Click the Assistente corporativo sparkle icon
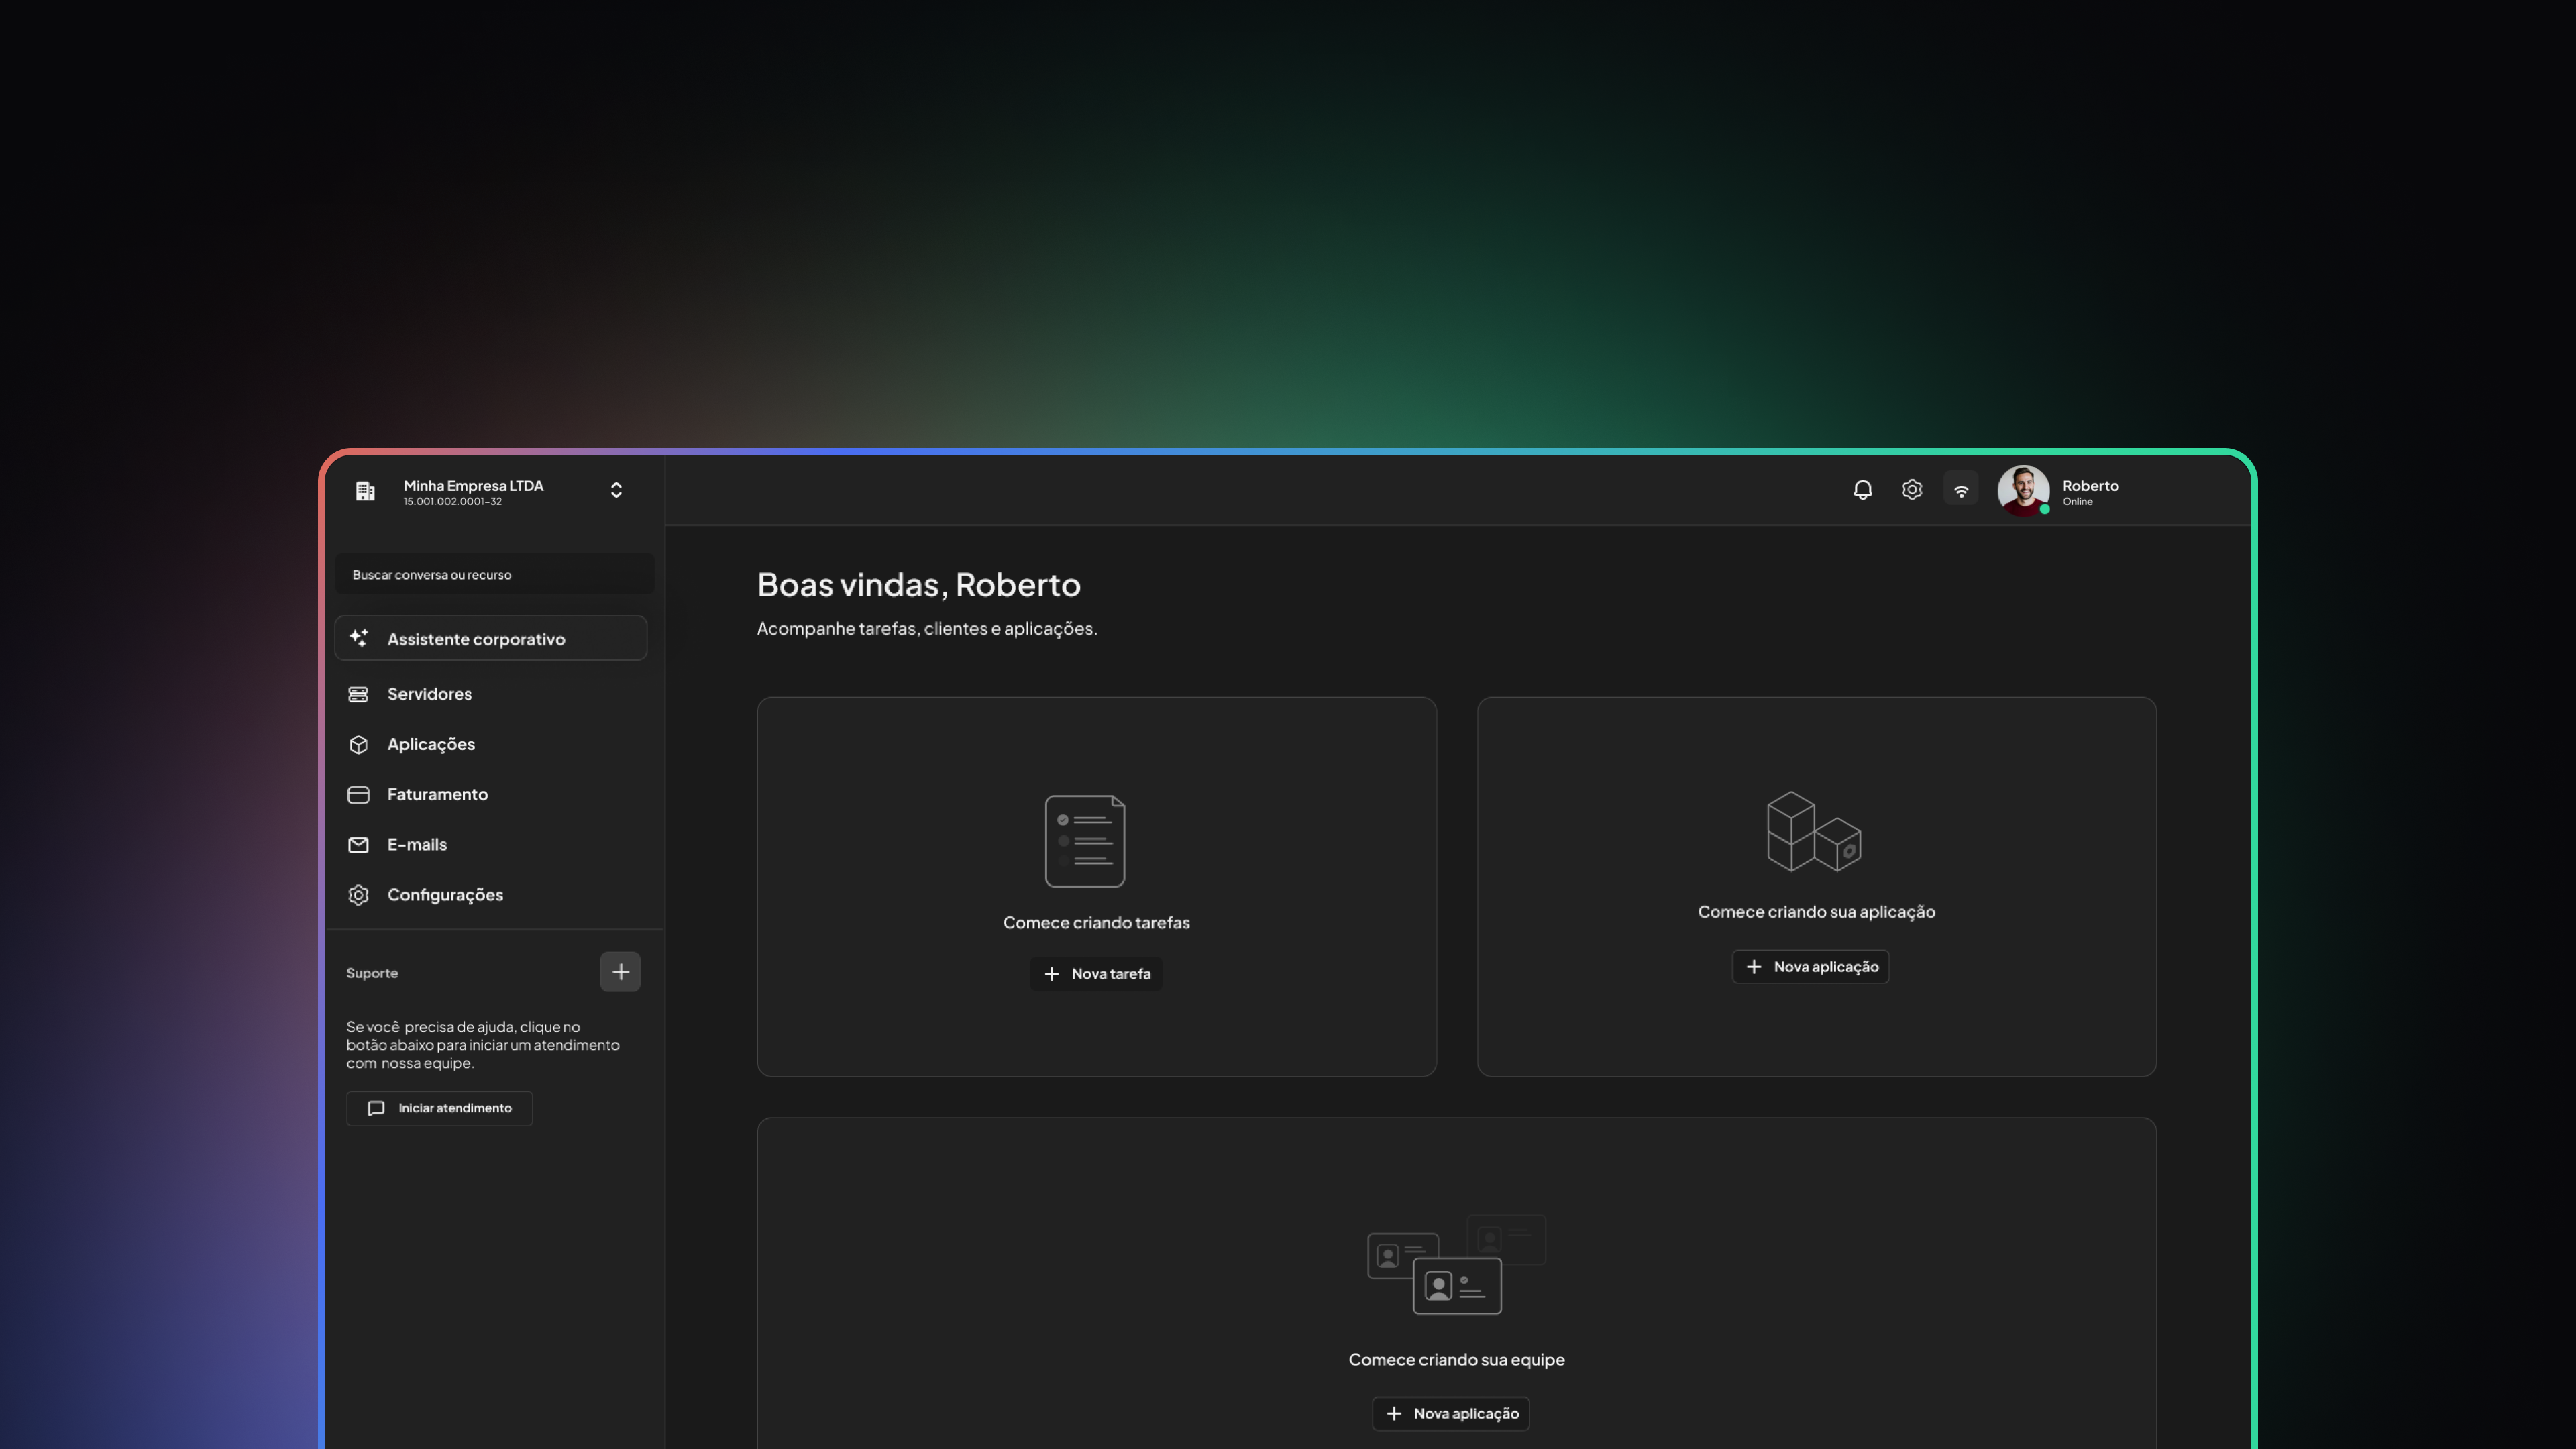Image resolution: width=2576 pixels, height=1449 pixels. 358,638
